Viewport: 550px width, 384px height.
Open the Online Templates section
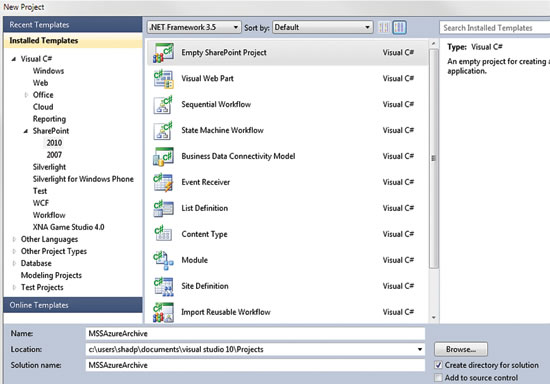coord(73,305)
